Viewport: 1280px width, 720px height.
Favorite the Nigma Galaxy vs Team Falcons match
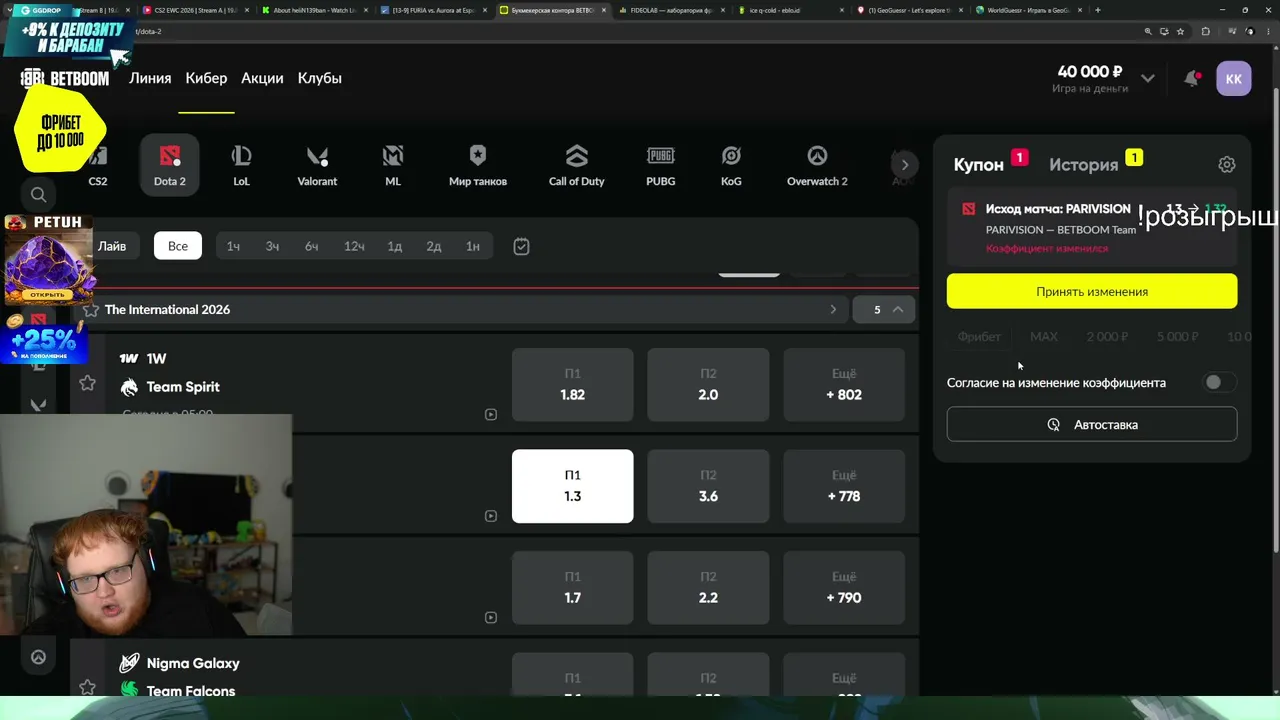[87, 687]
